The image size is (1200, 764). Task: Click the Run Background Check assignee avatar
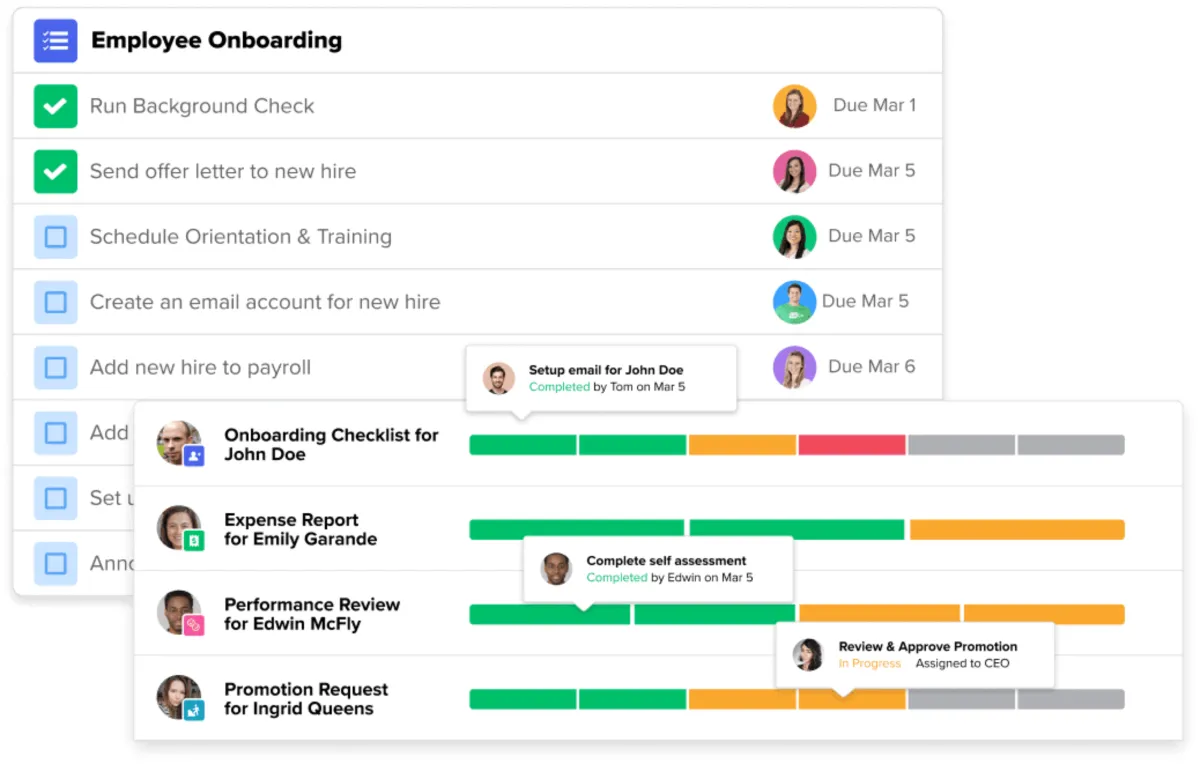tap(794, 106)
